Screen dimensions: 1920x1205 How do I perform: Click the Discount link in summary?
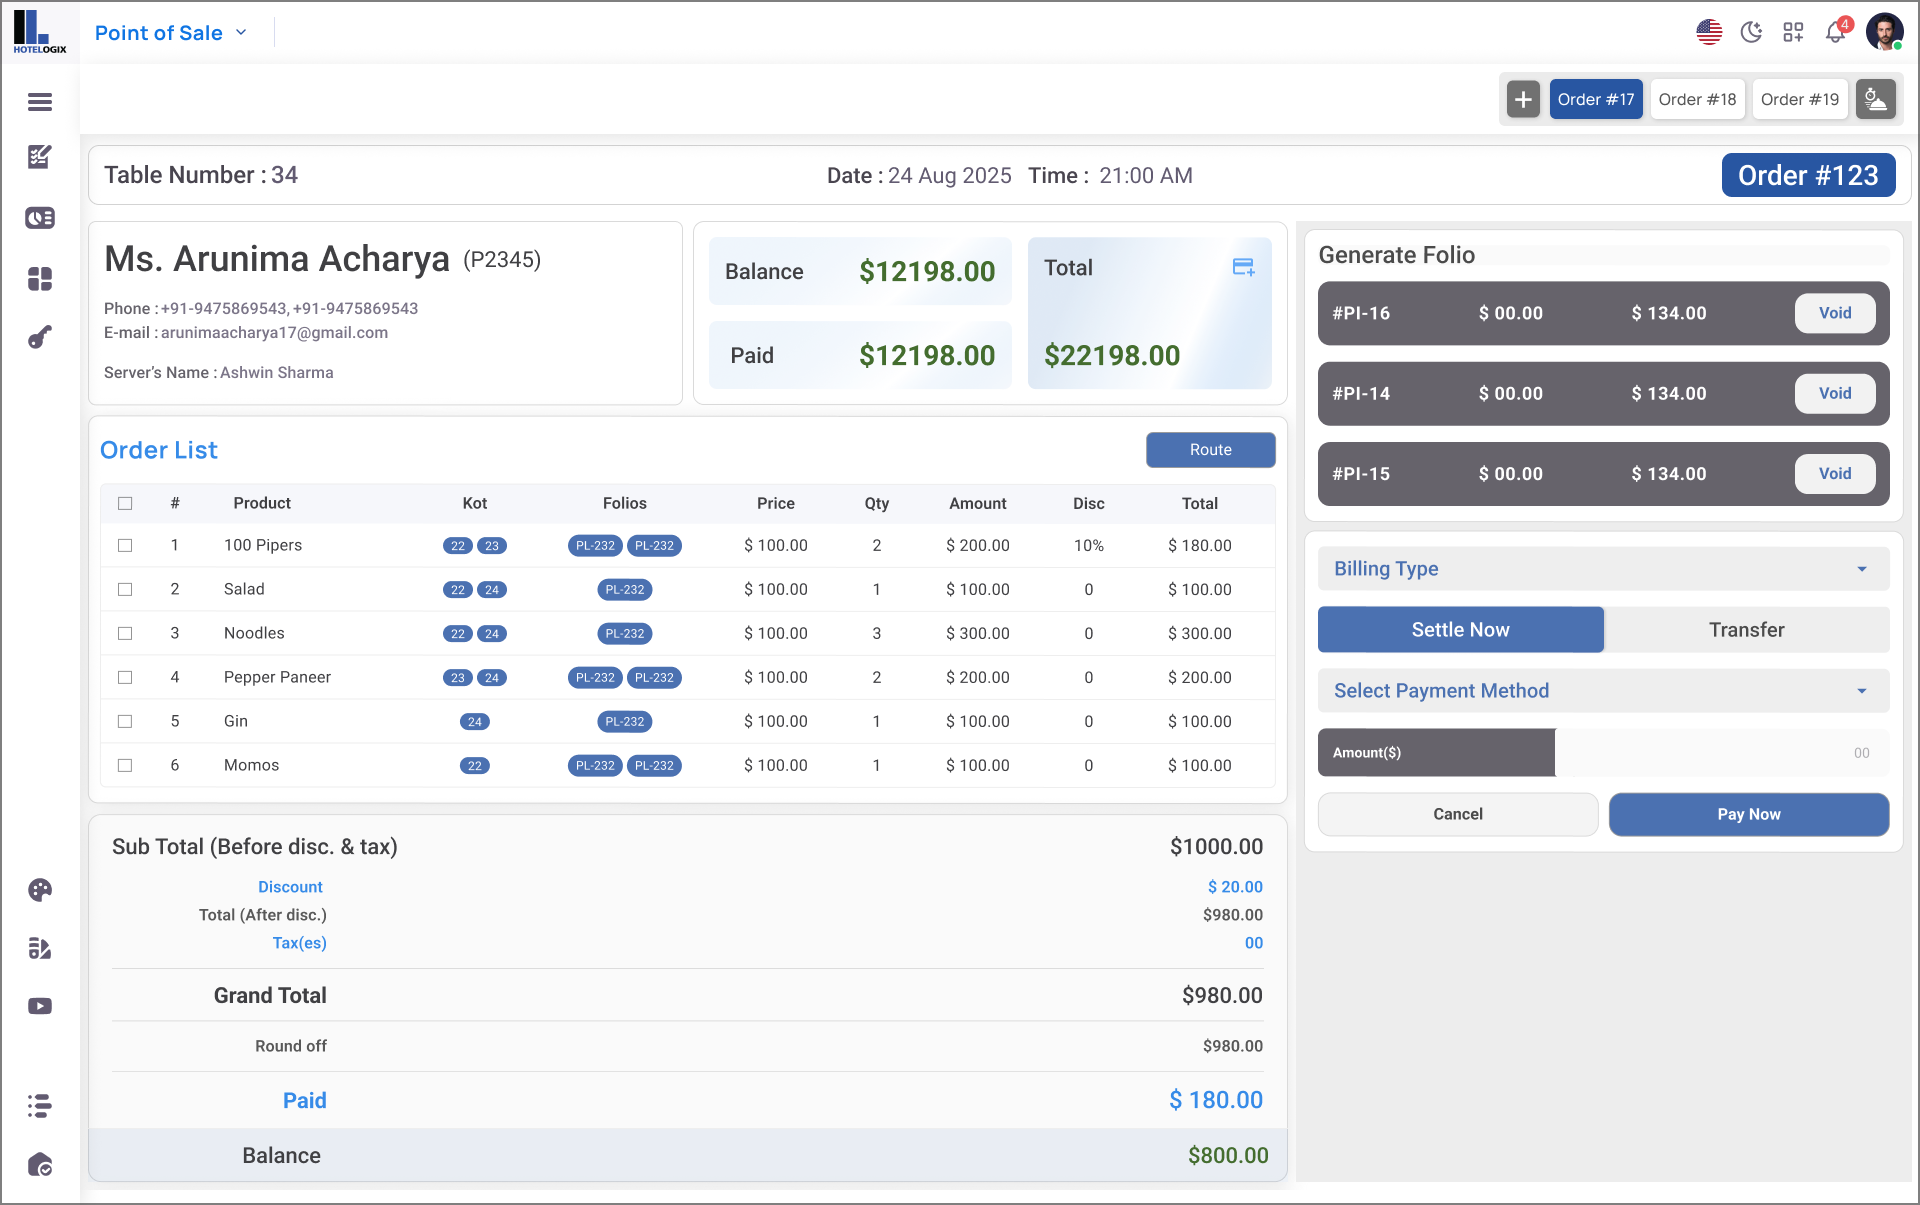[290, 887]
